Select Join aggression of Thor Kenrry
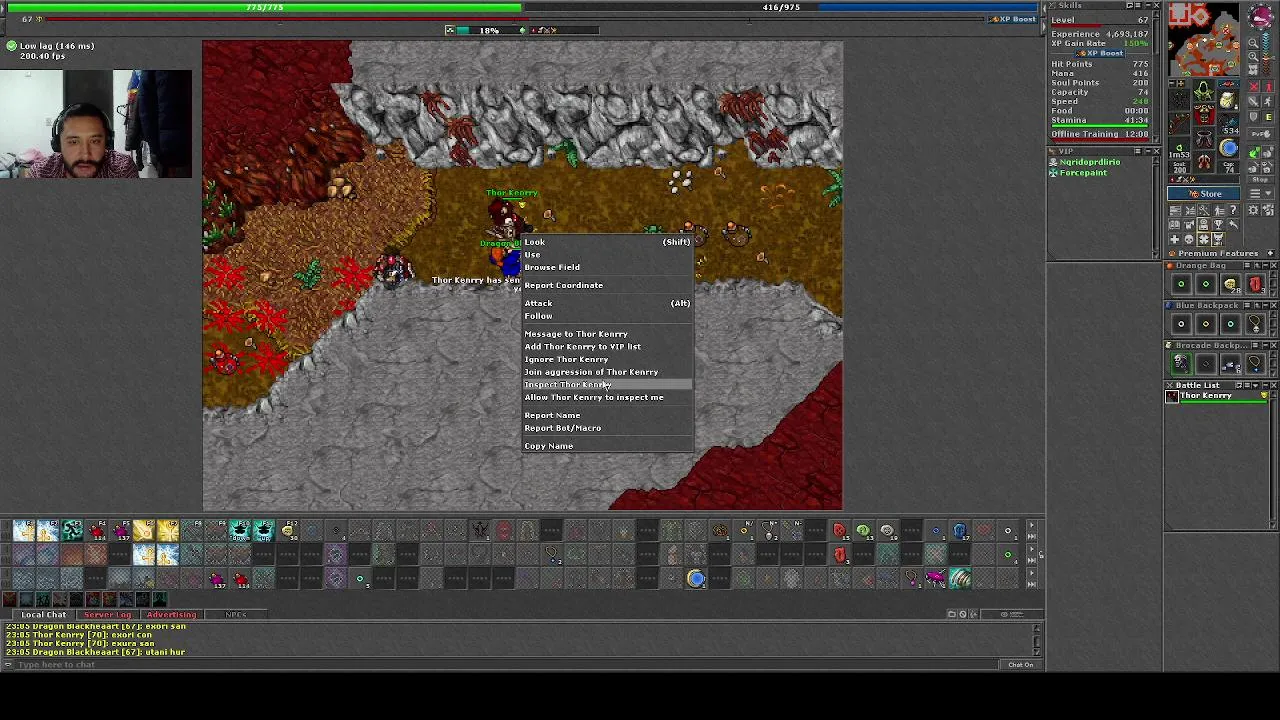This screenshot has width=1280, height=720. tap(591, 372)
